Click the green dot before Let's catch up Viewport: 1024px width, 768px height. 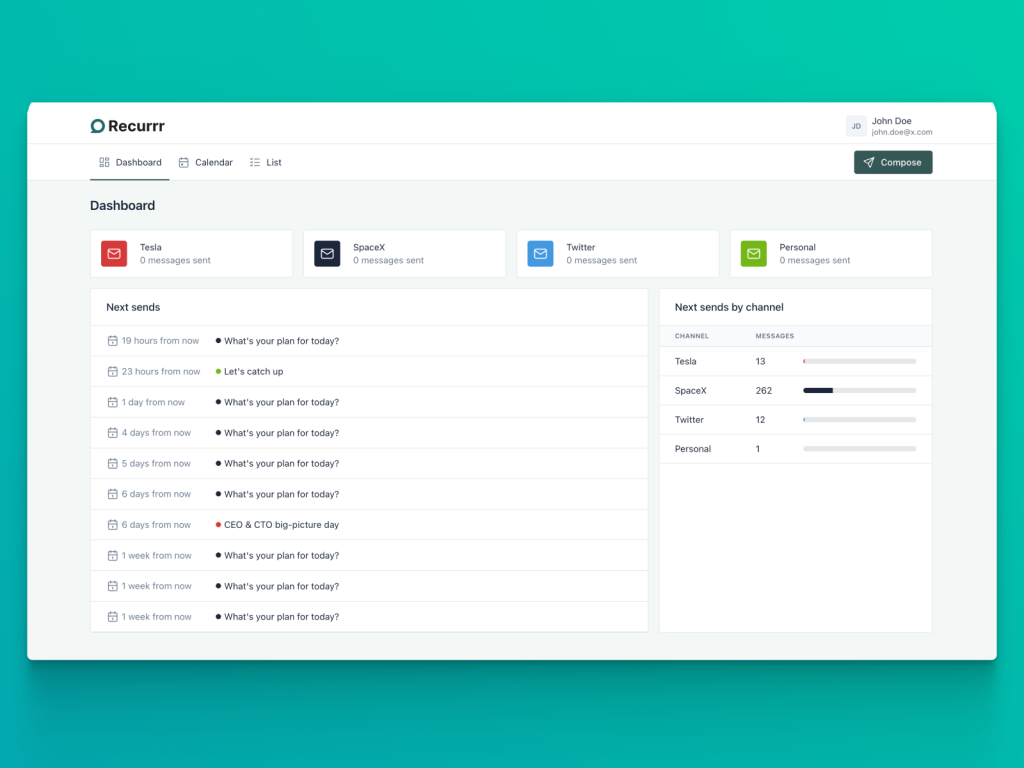(x=218, y=371)
